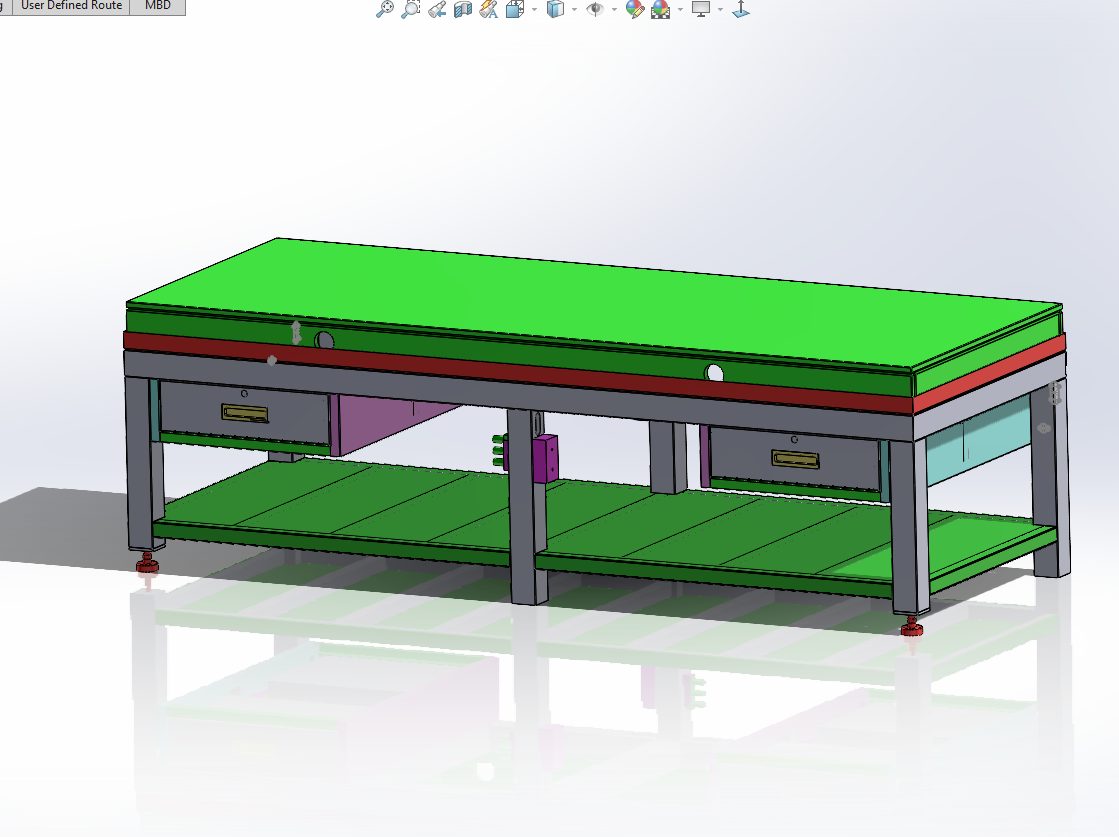Expand the Hide/Show Items dropdown arrow

click(x=614, y=9)
